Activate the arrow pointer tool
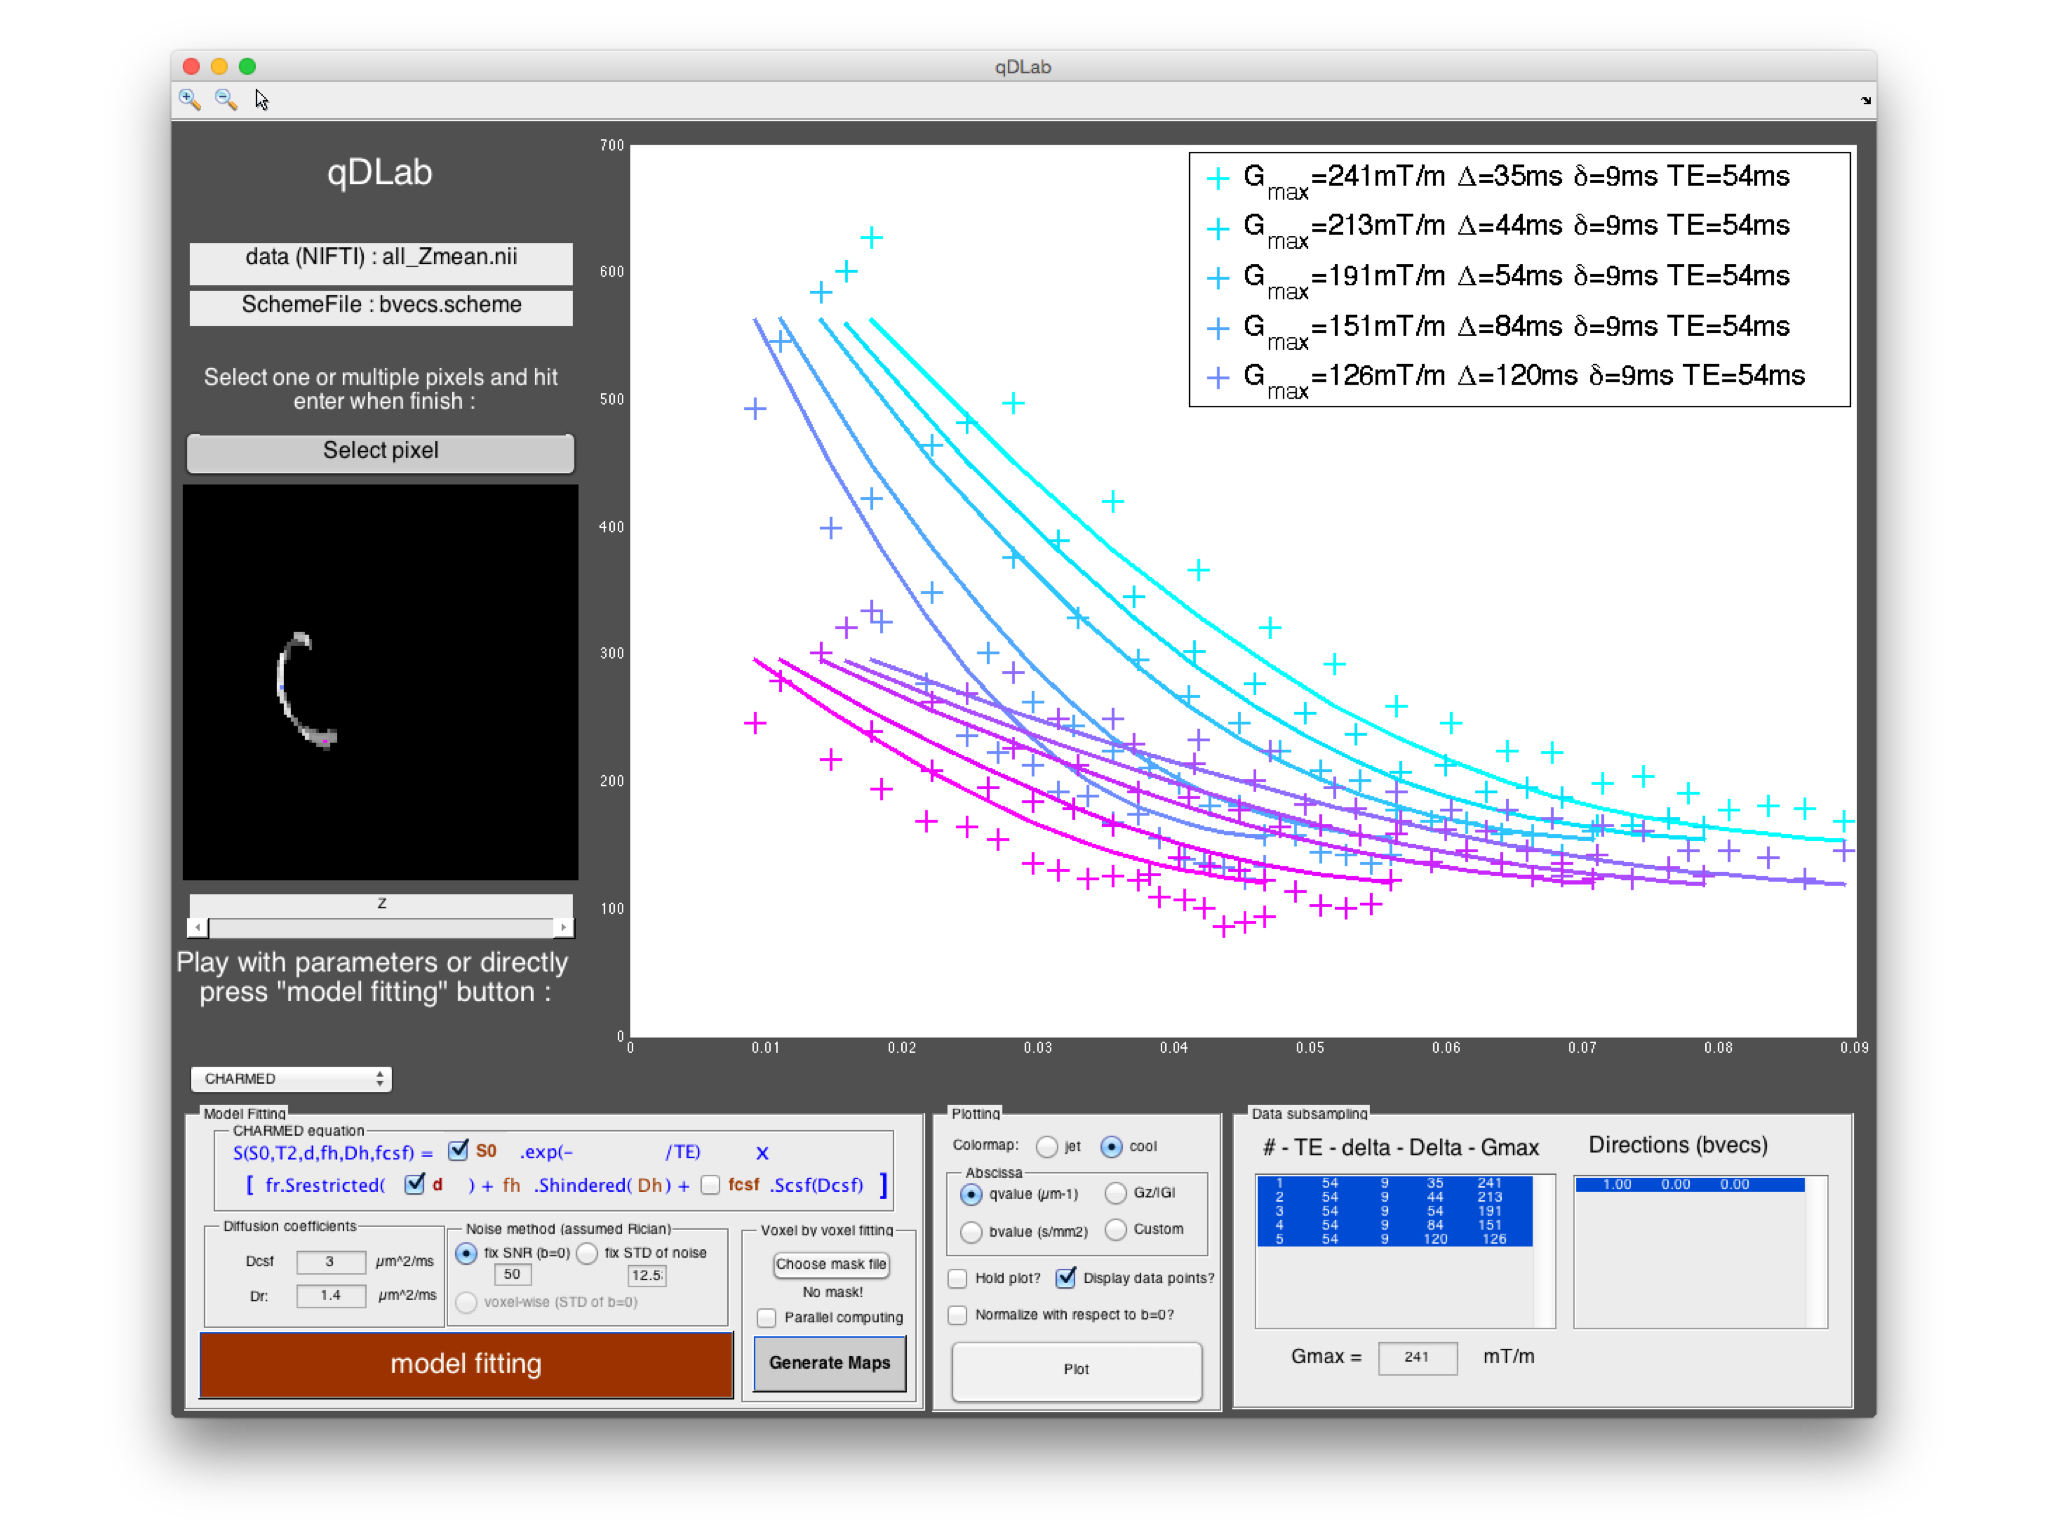Viewport: 2048px width, 1536px height. pos(262,100)
